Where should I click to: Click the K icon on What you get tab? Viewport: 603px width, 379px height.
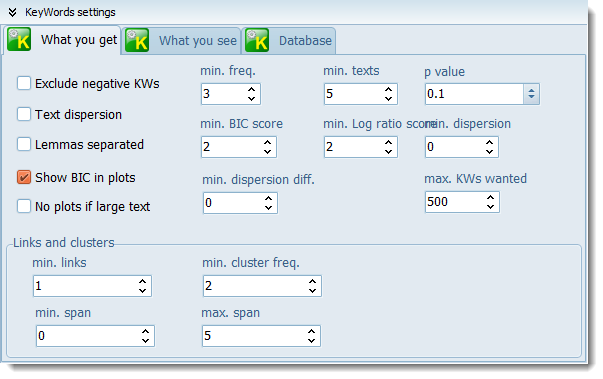pyautogui.click(x=19, y=39)
